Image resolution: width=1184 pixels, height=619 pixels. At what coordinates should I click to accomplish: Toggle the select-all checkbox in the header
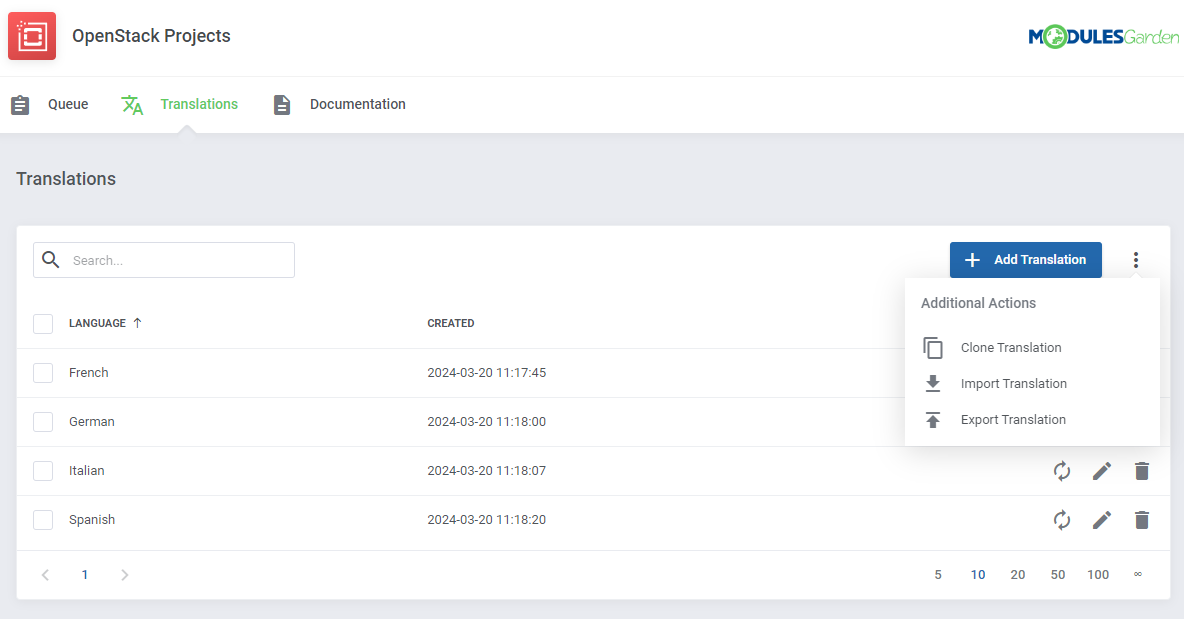tap(43, 323)
